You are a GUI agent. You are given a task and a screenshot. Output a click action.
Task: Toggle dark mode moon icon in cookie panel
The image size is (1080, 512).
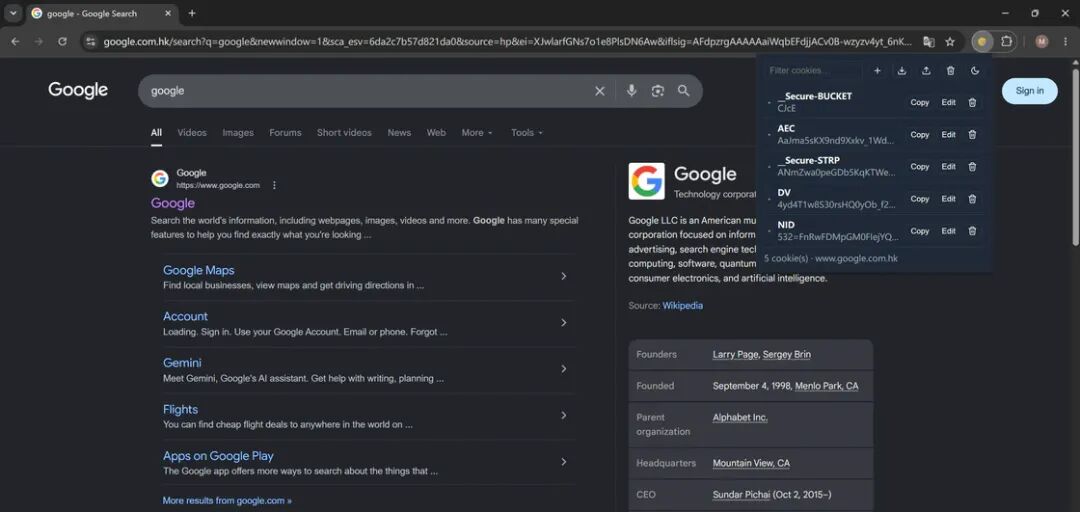click(x=975, y=70)
